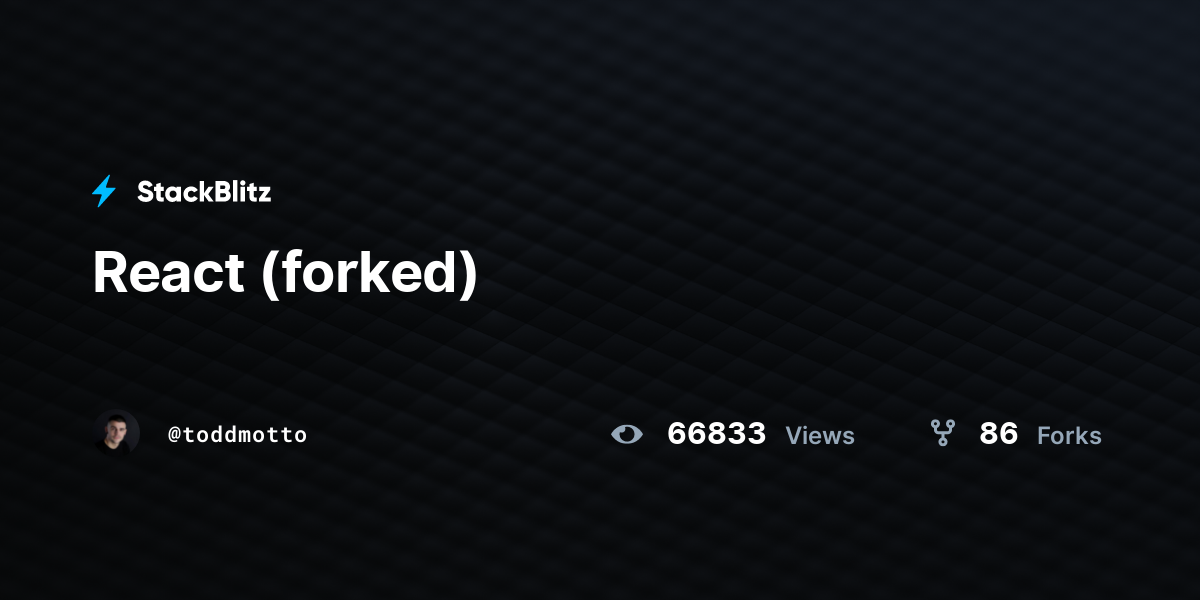Click the word (forked) in title
Viewport: 1200px width, 600px height.
370,274
